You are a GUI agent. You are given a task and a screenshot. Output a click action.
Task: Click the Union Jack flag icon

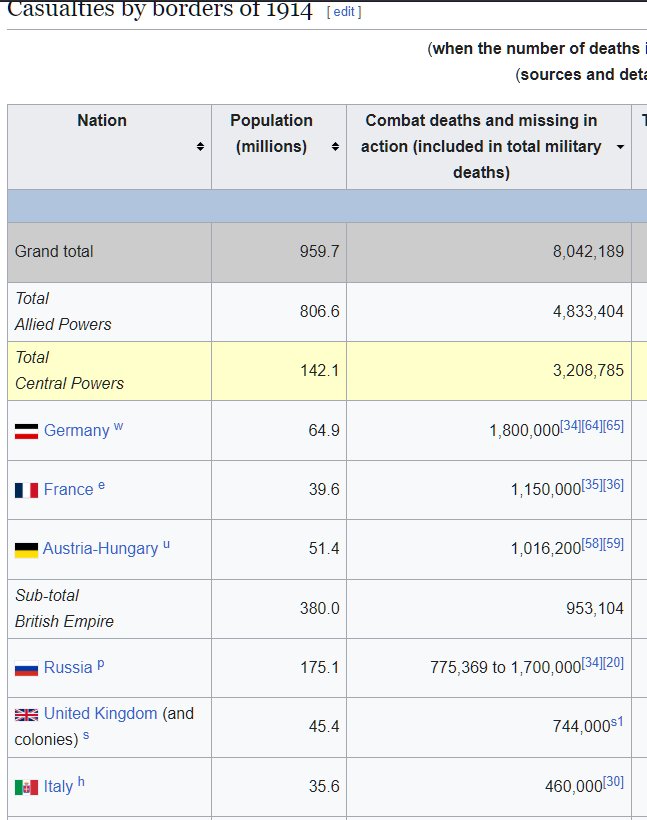point(26,714)
